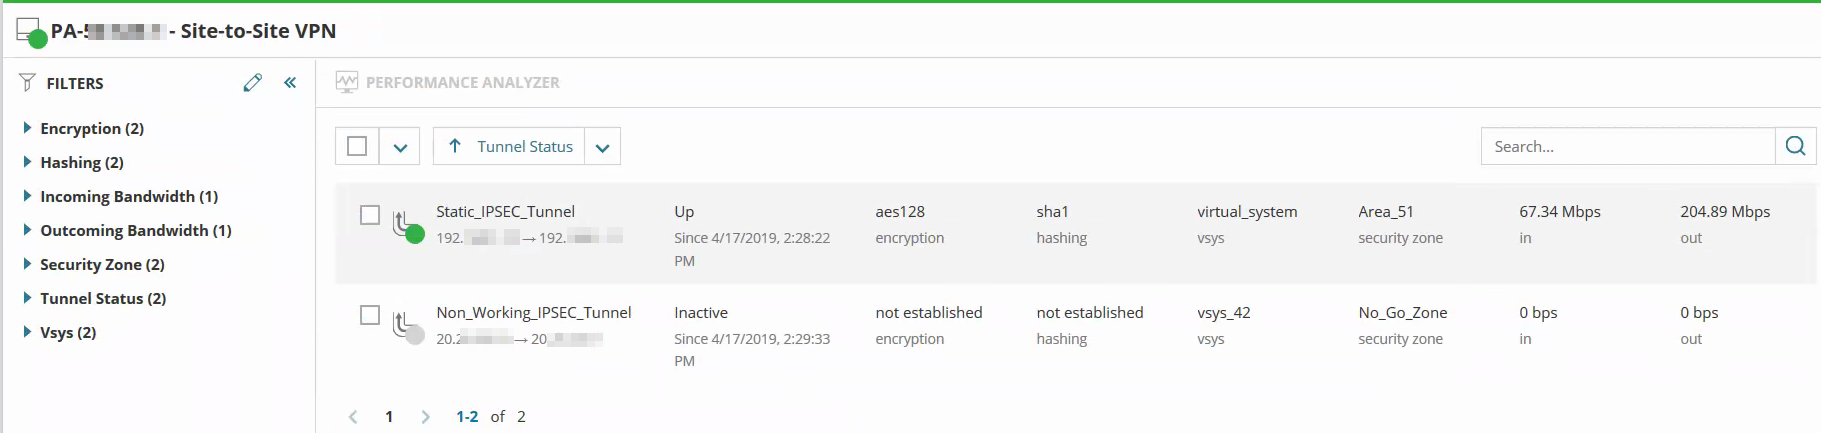Click the Performance Analyzer chart icon
This screenshot has width=1821, height=433.
click(347, 82)
